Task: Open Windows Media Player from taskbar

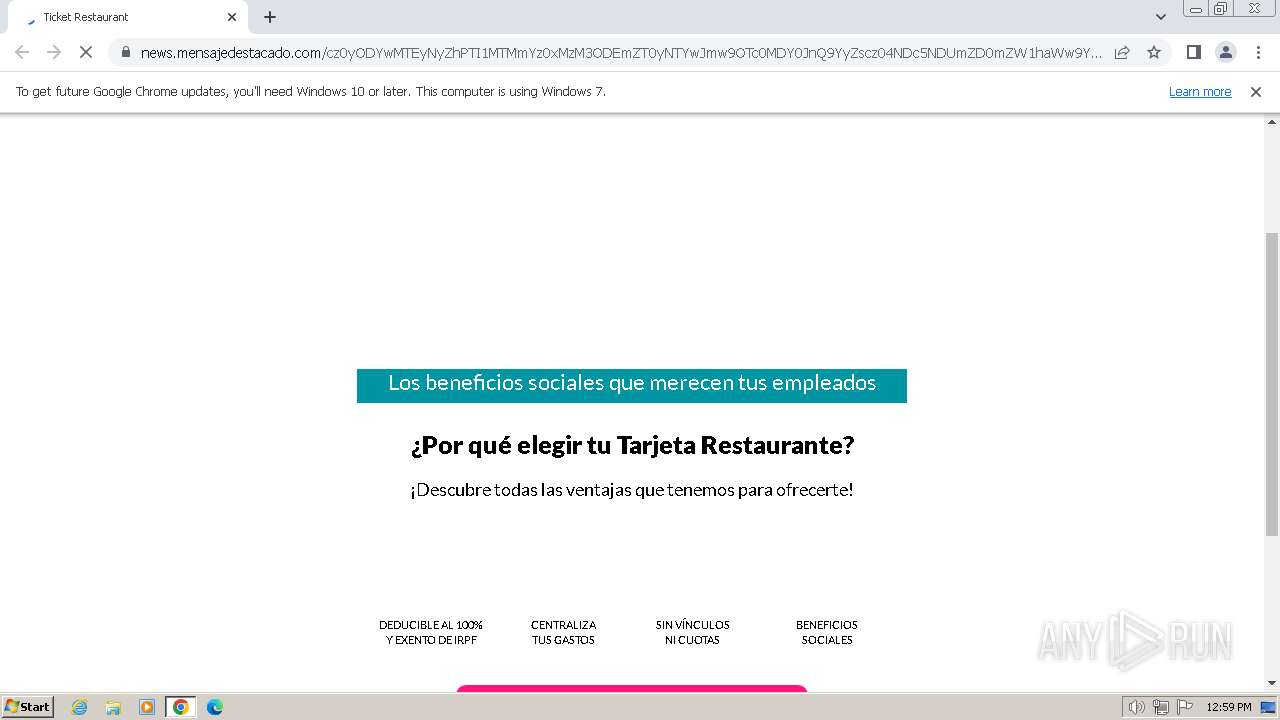Action: (147, 707)
